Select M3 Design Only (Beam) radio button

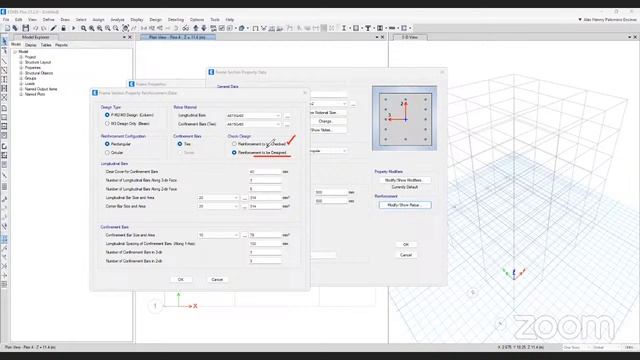click(x=107, y=123)
